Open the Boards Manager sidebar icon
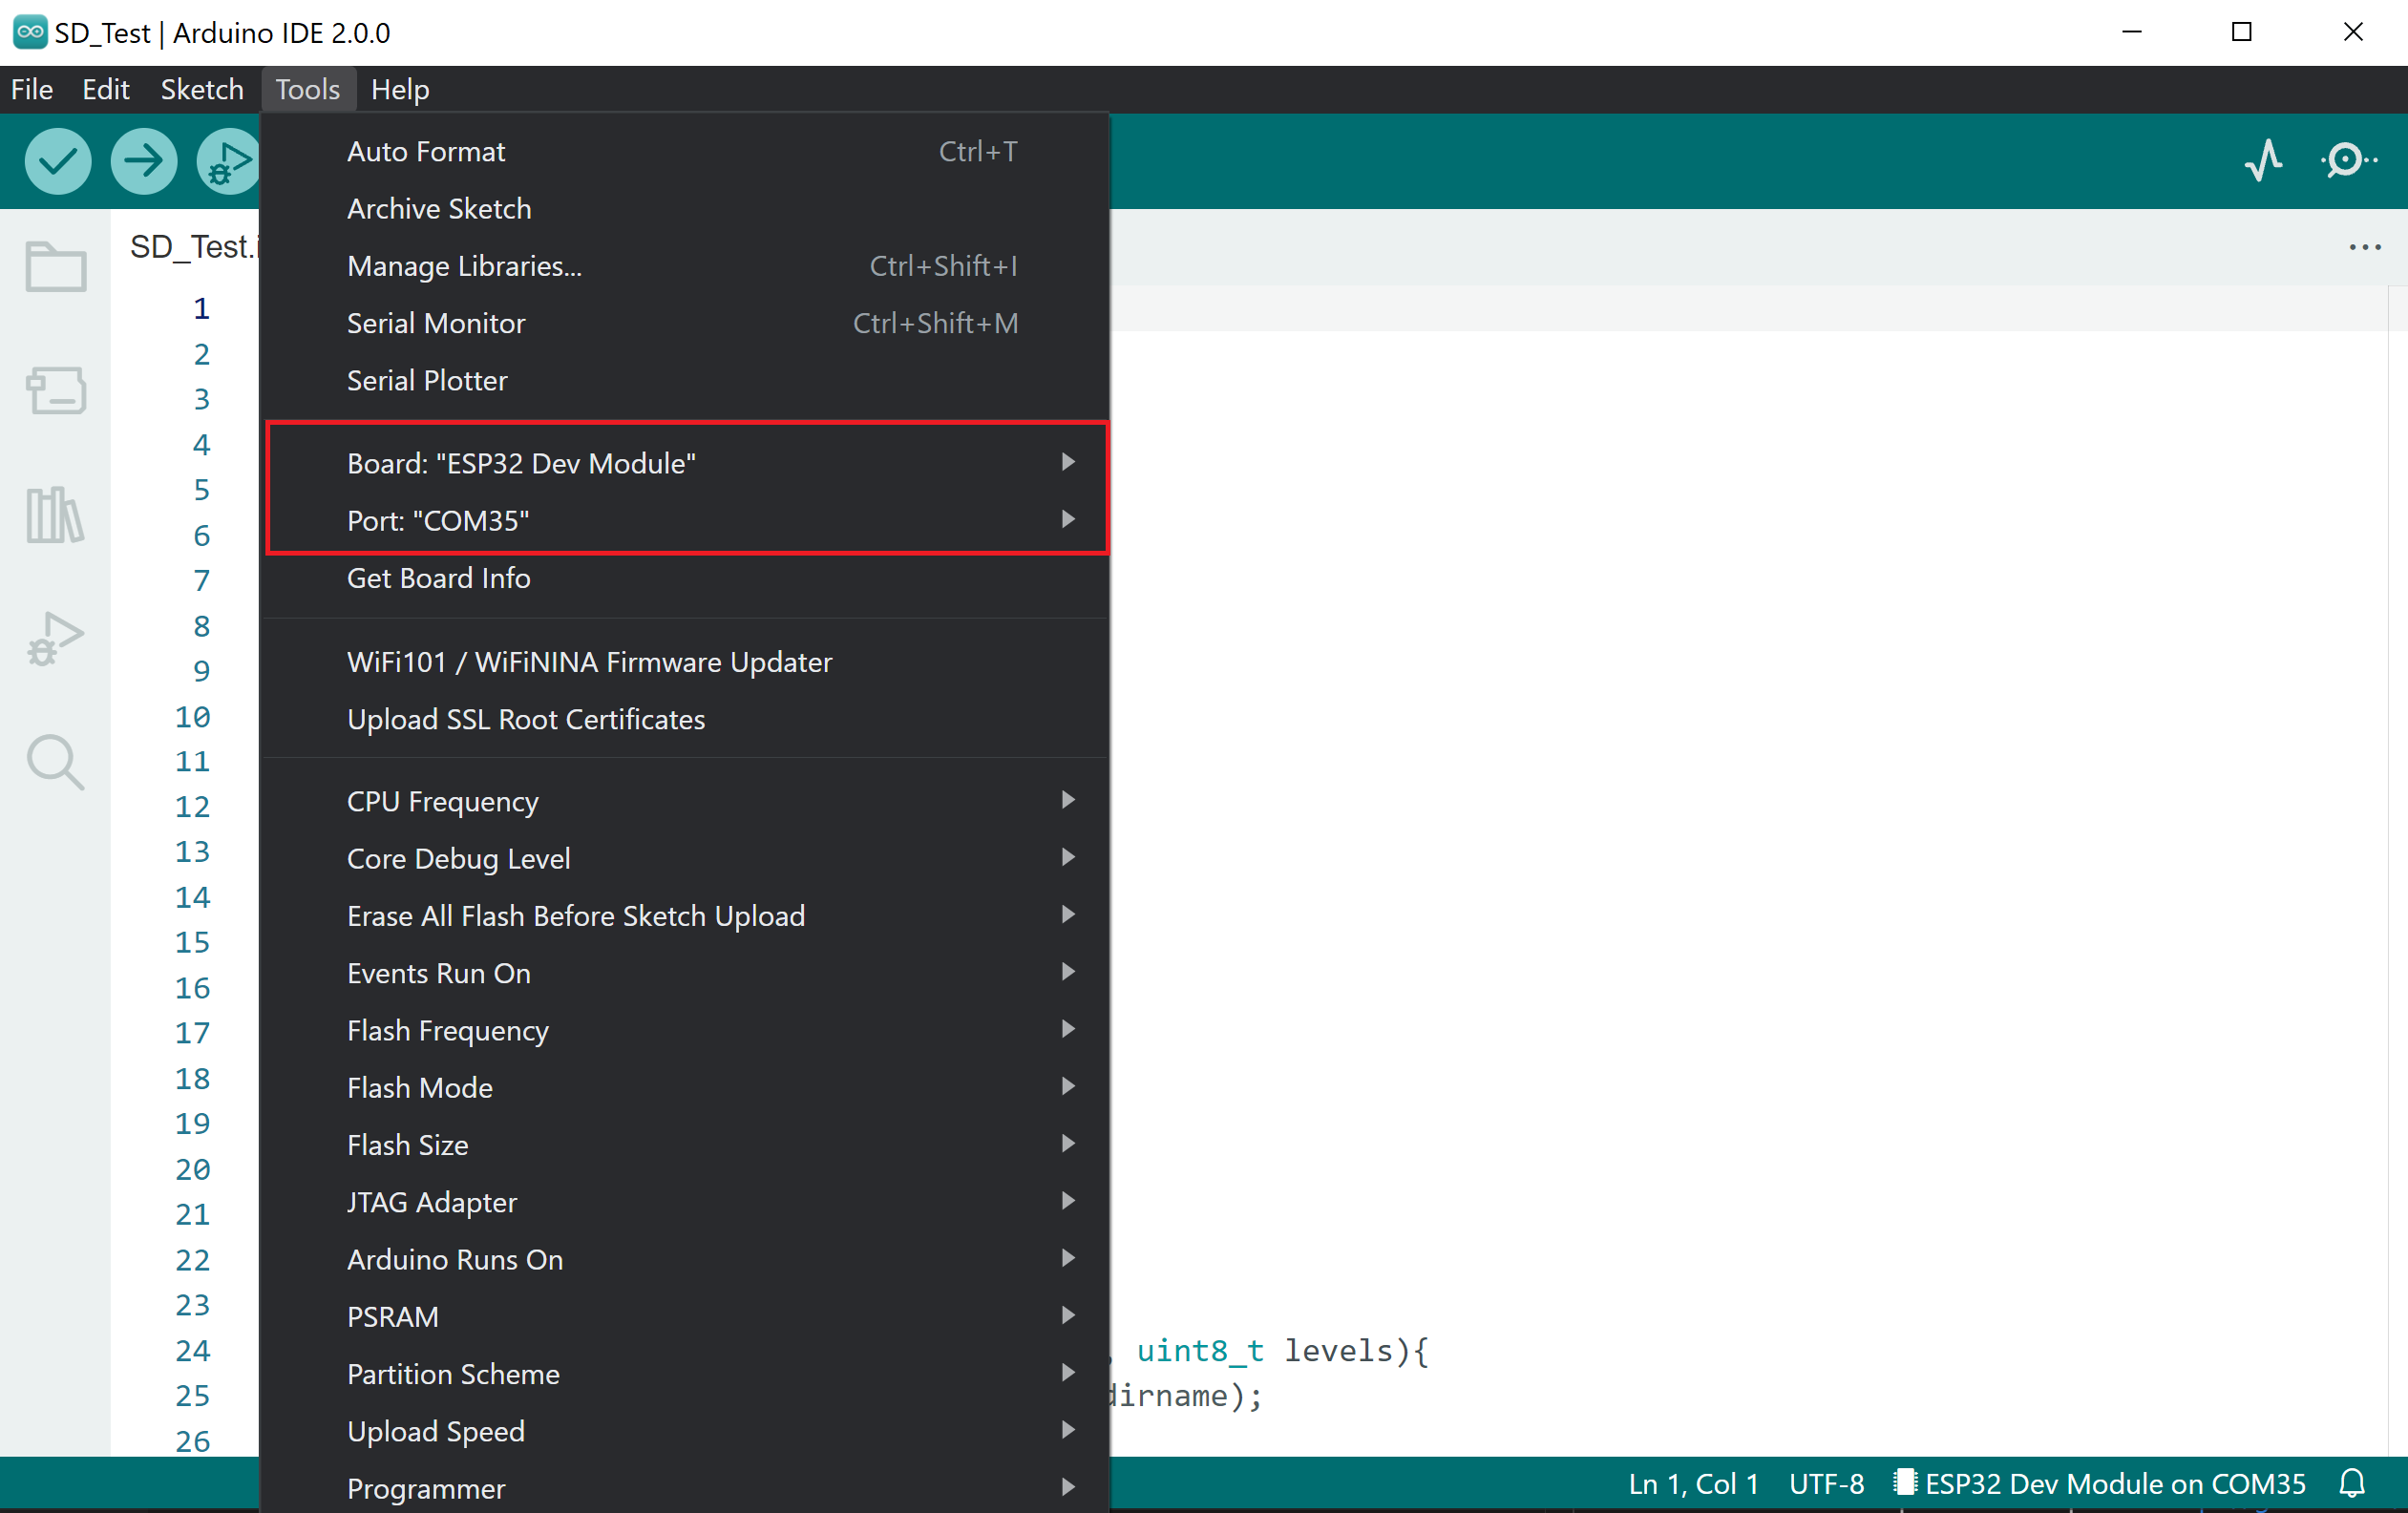The width and height of the screenshot is (2408, 1513). [55, 390]
